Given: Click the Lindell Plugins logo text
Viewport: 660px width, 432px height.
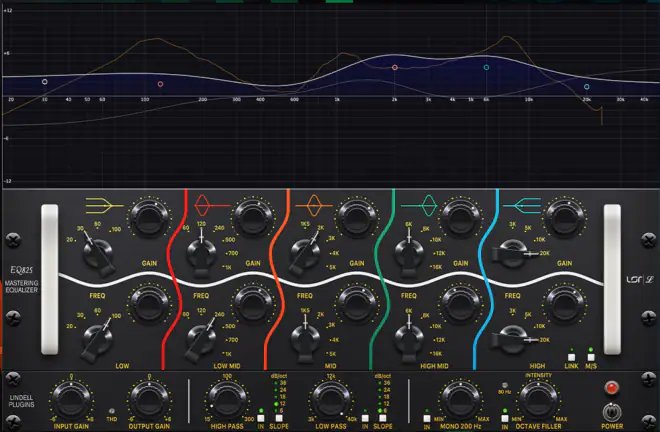Looking at the screenshot, I should coord(21,400).
